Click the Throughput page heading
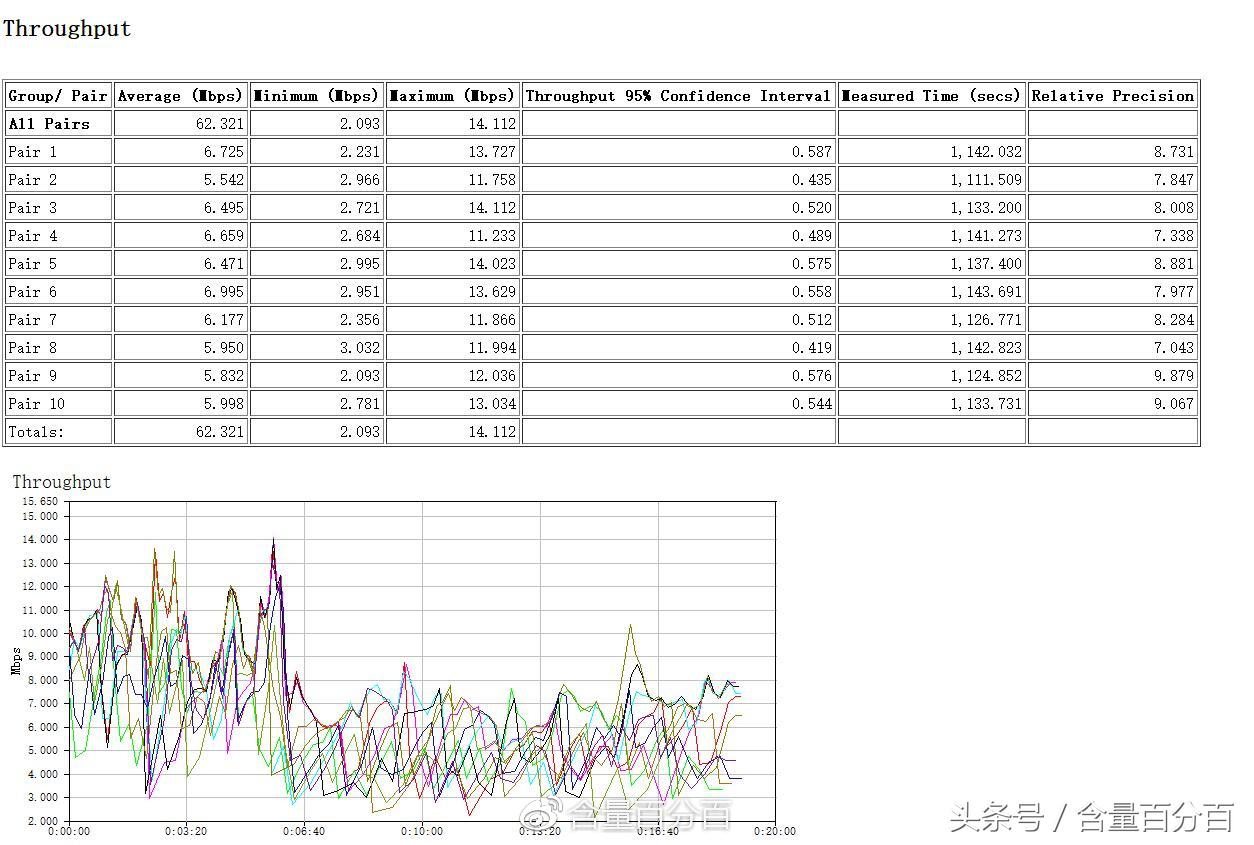The width and height of the screenshot is (1254, 845). pos(67,29)
